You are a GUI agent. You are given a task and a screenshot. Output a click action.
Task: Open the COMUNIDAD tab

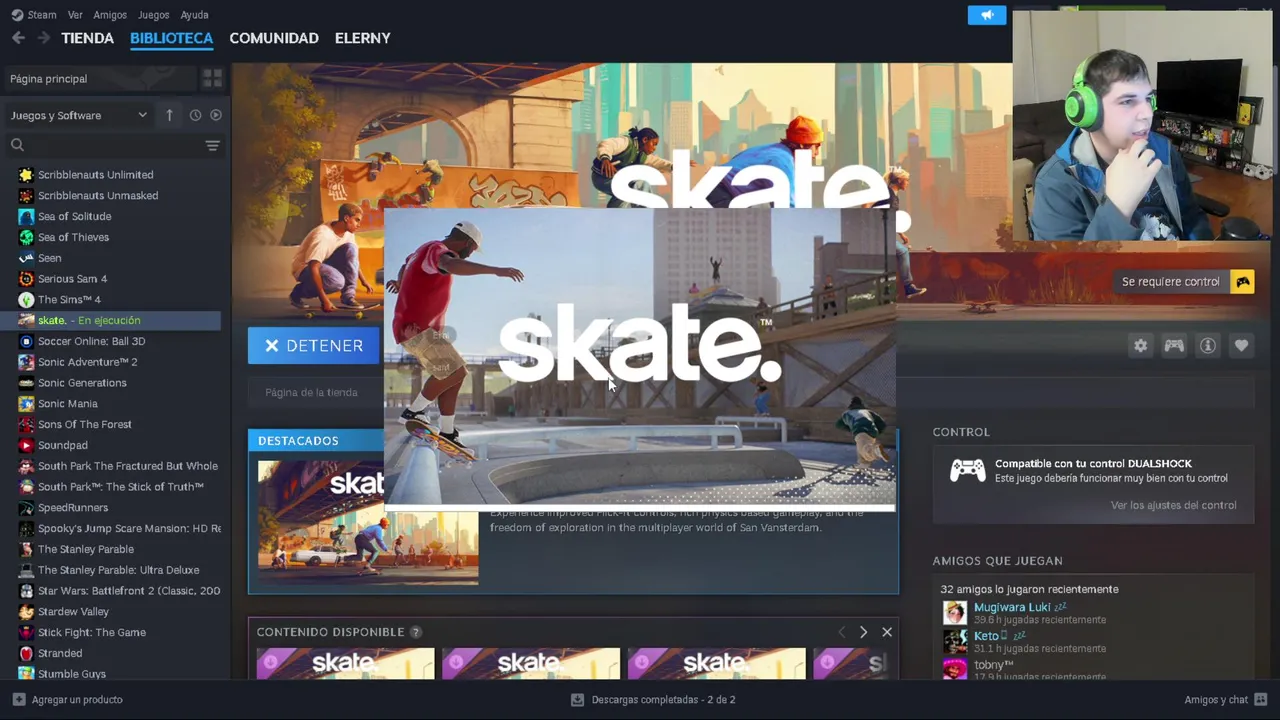tap(274, 38)
